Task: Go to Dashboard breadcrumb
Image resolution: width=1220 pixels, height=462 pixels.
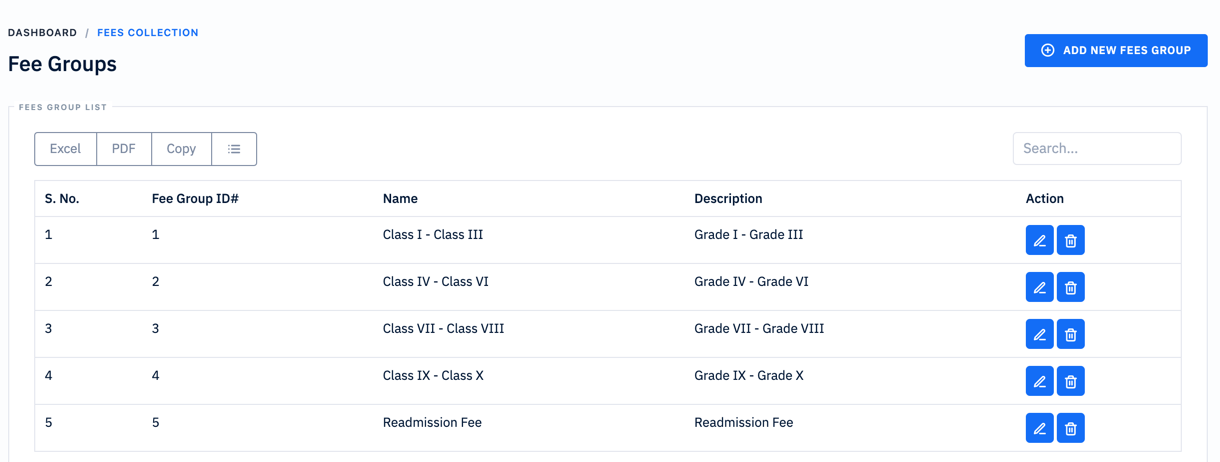Action: [42, 33]
